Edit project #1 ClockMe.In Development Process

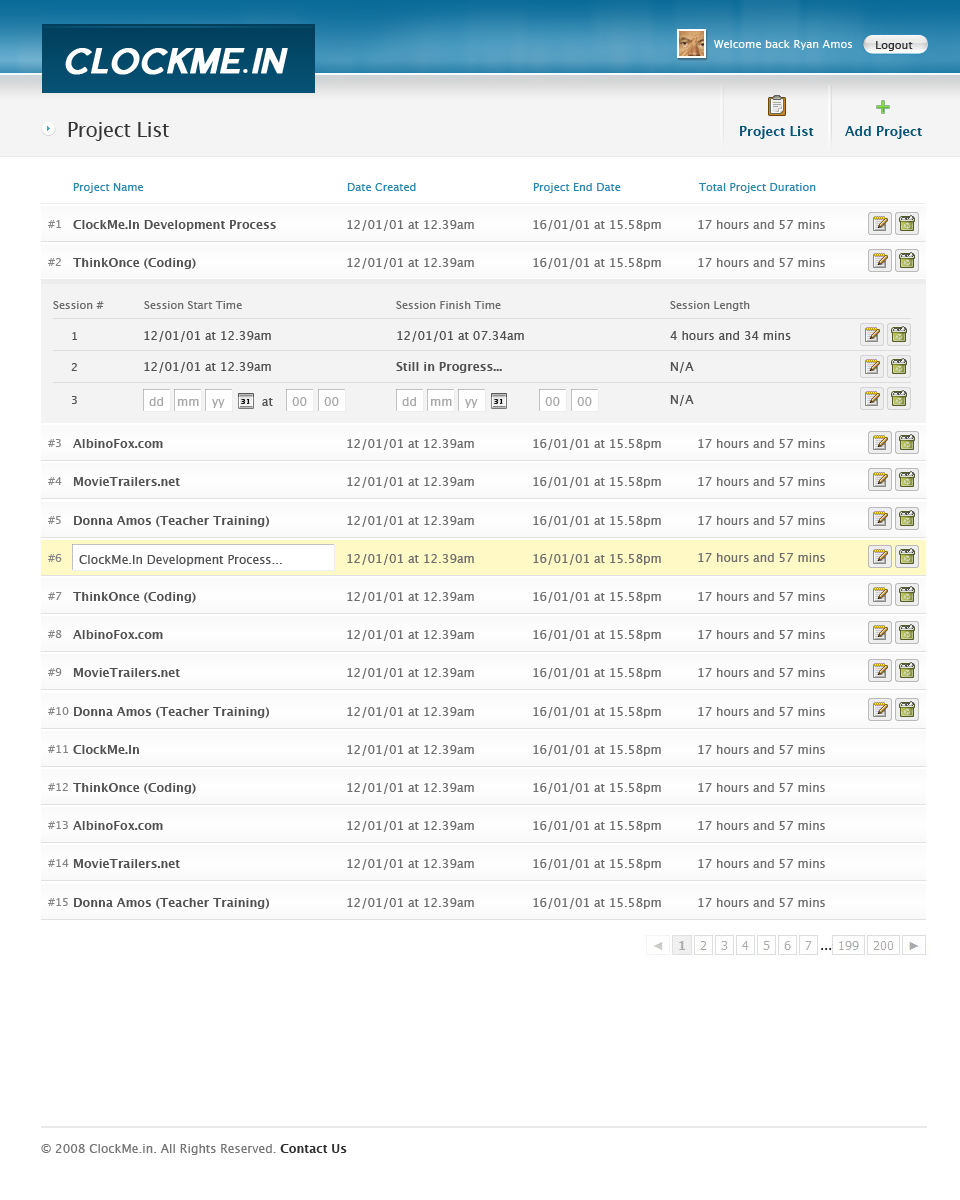(880, 224)
